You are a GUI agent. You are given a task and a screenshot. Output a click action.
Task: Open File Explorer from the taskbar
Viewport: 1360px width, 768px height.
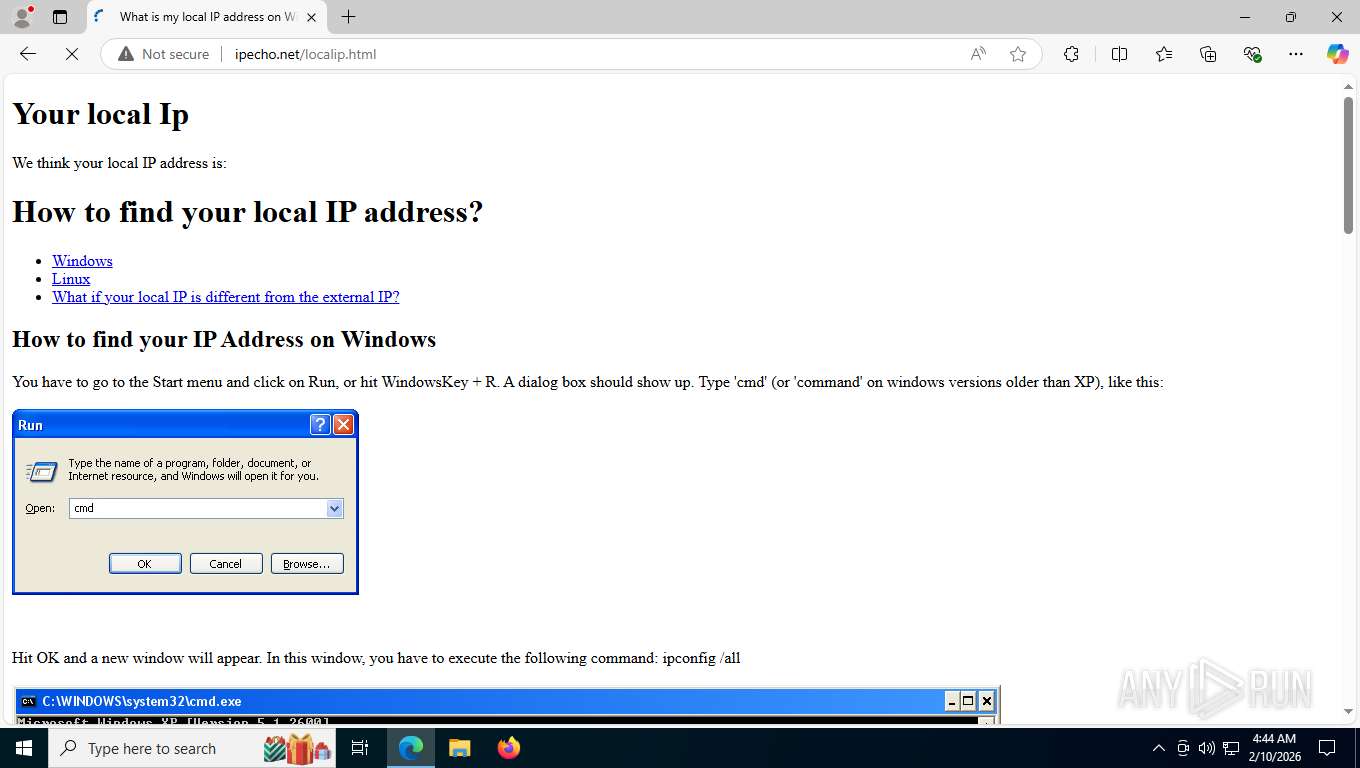(459, 748)
